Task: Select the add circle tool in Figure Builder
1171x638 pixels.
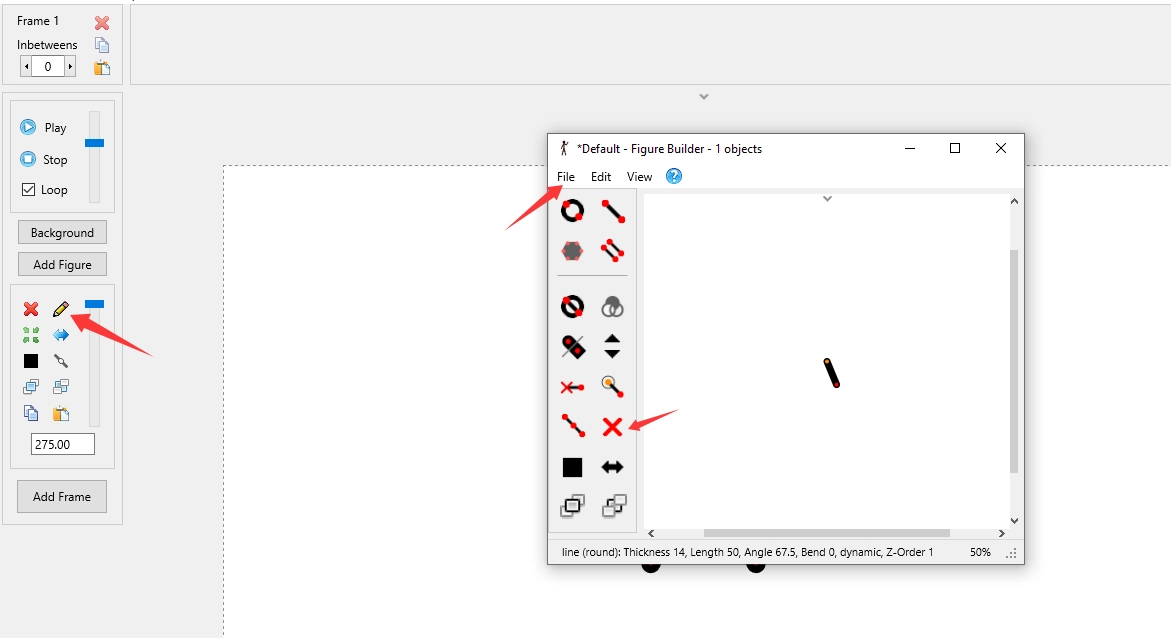Action: pos(571,210)
